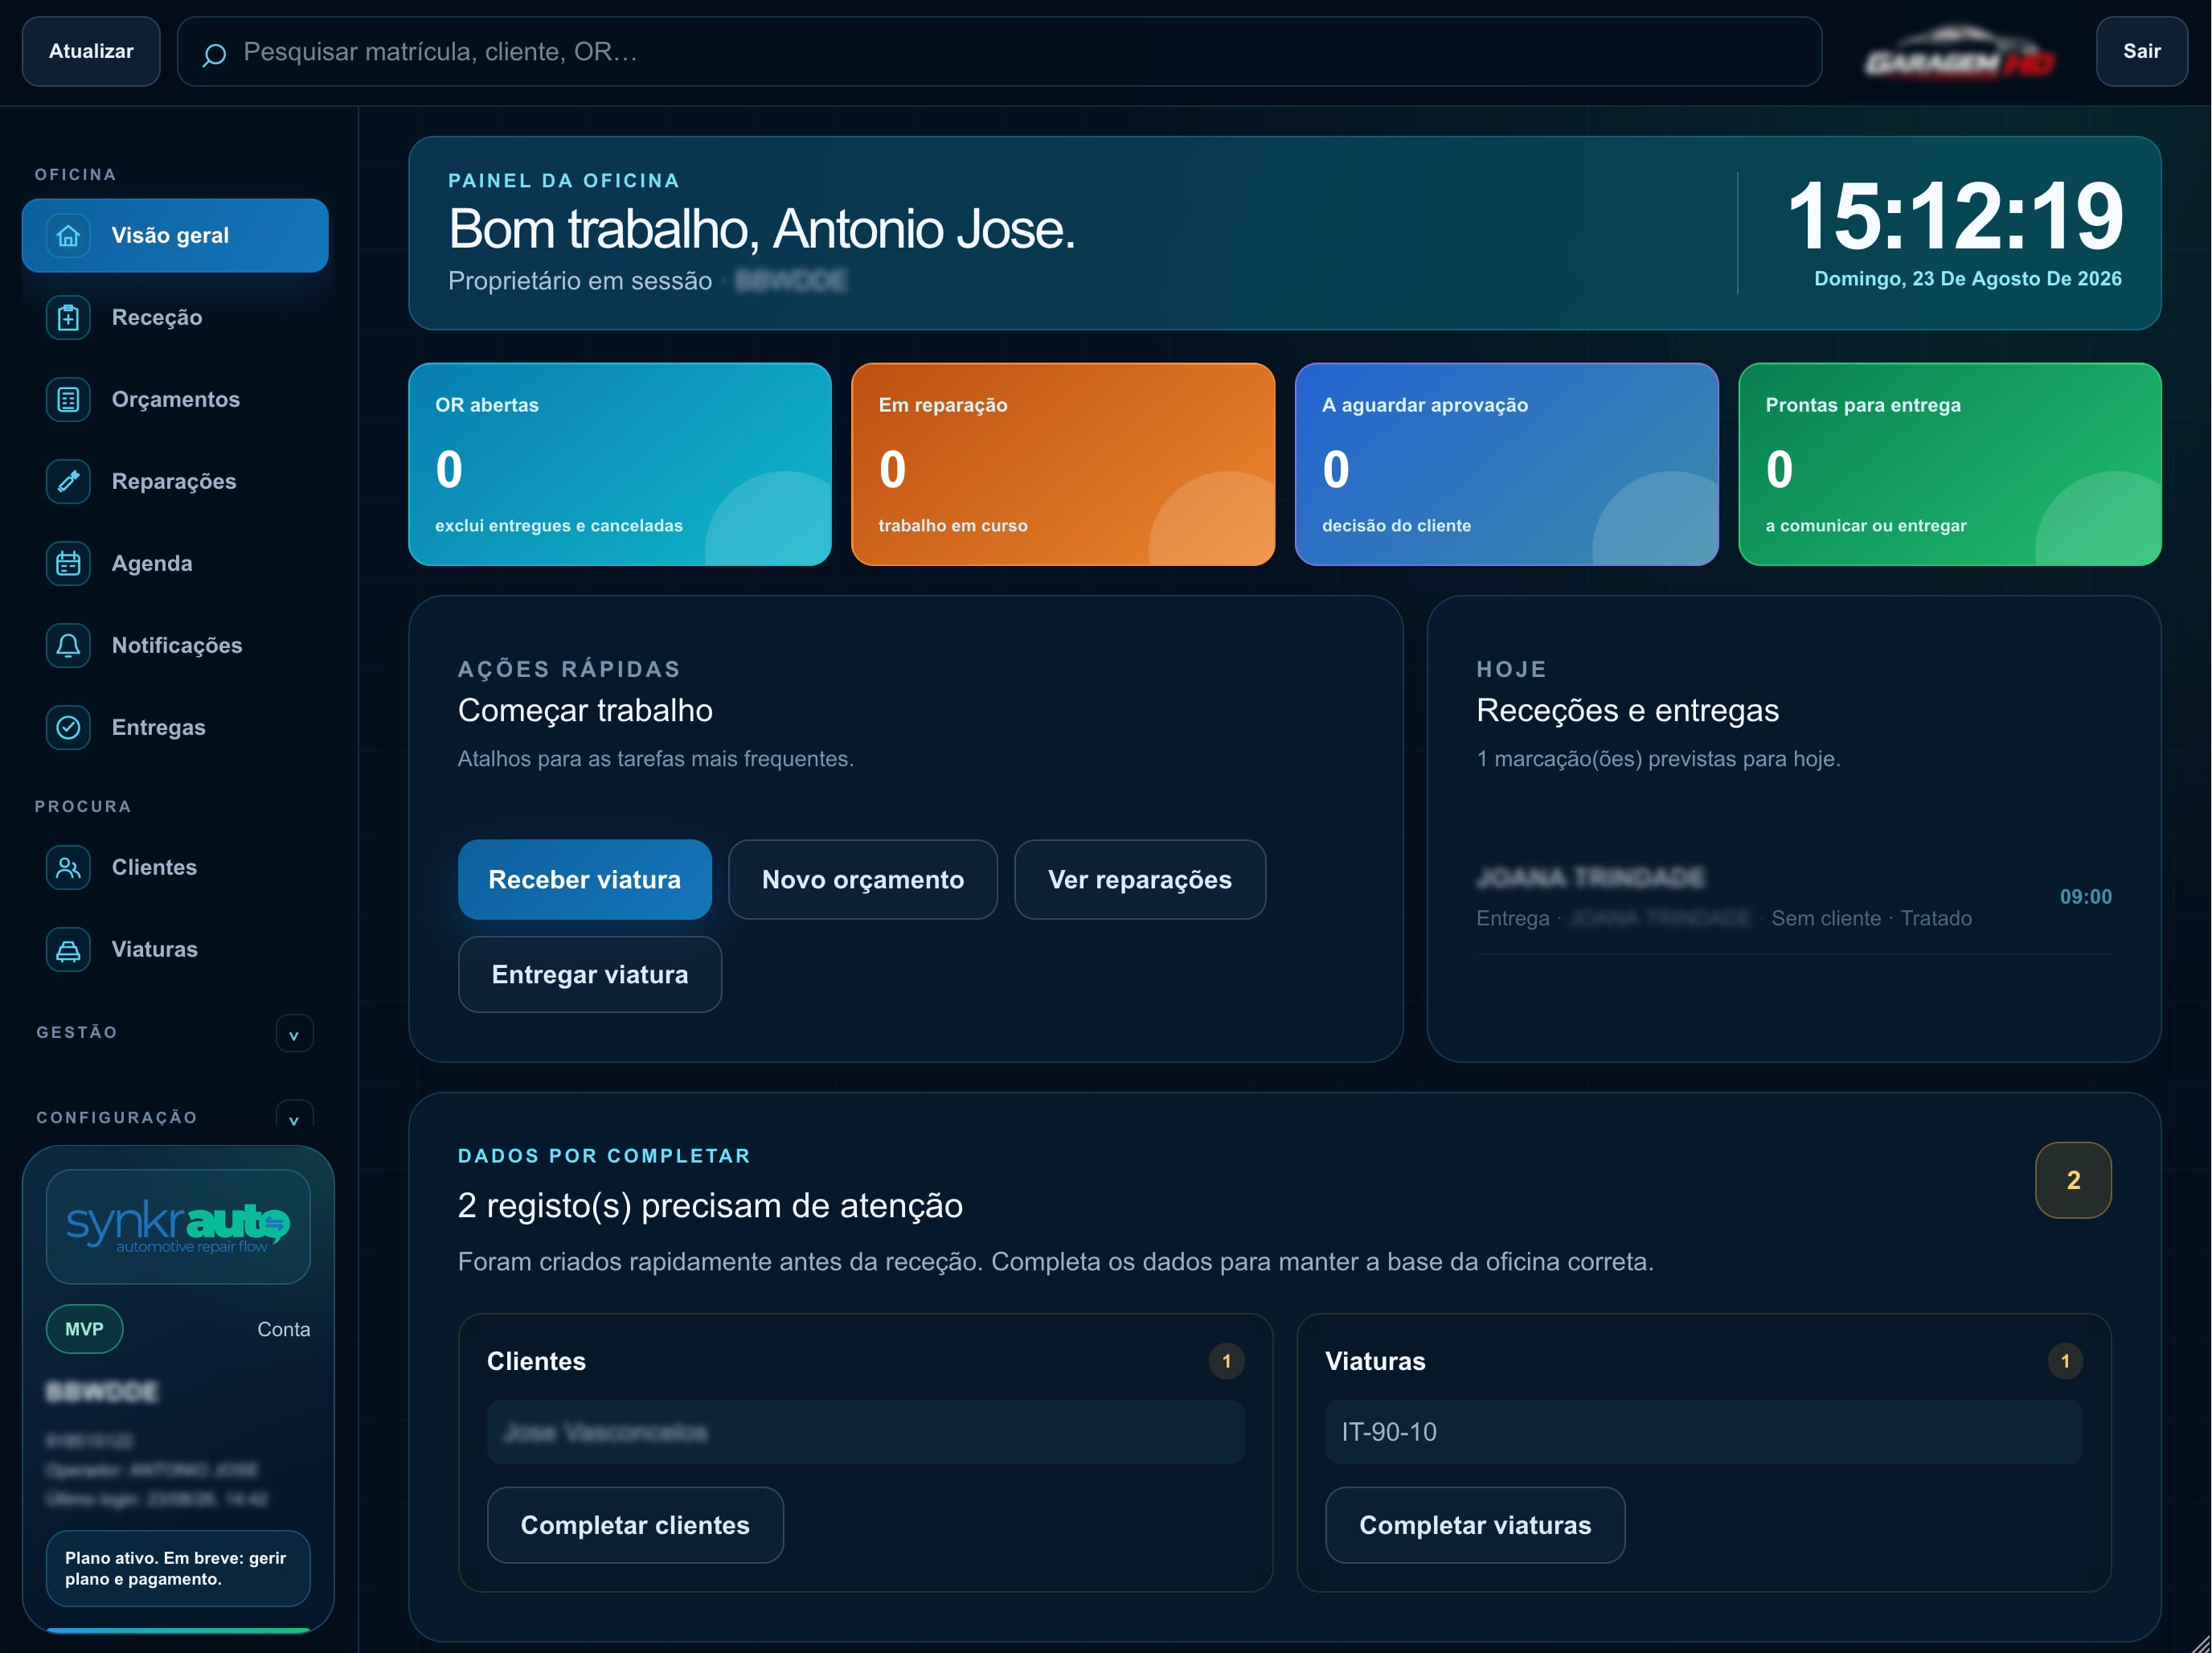Select the IT-90-10 vehicle entry
The height and width of the screenshot is (1653, 2212).
[x=1703, y=1431]
